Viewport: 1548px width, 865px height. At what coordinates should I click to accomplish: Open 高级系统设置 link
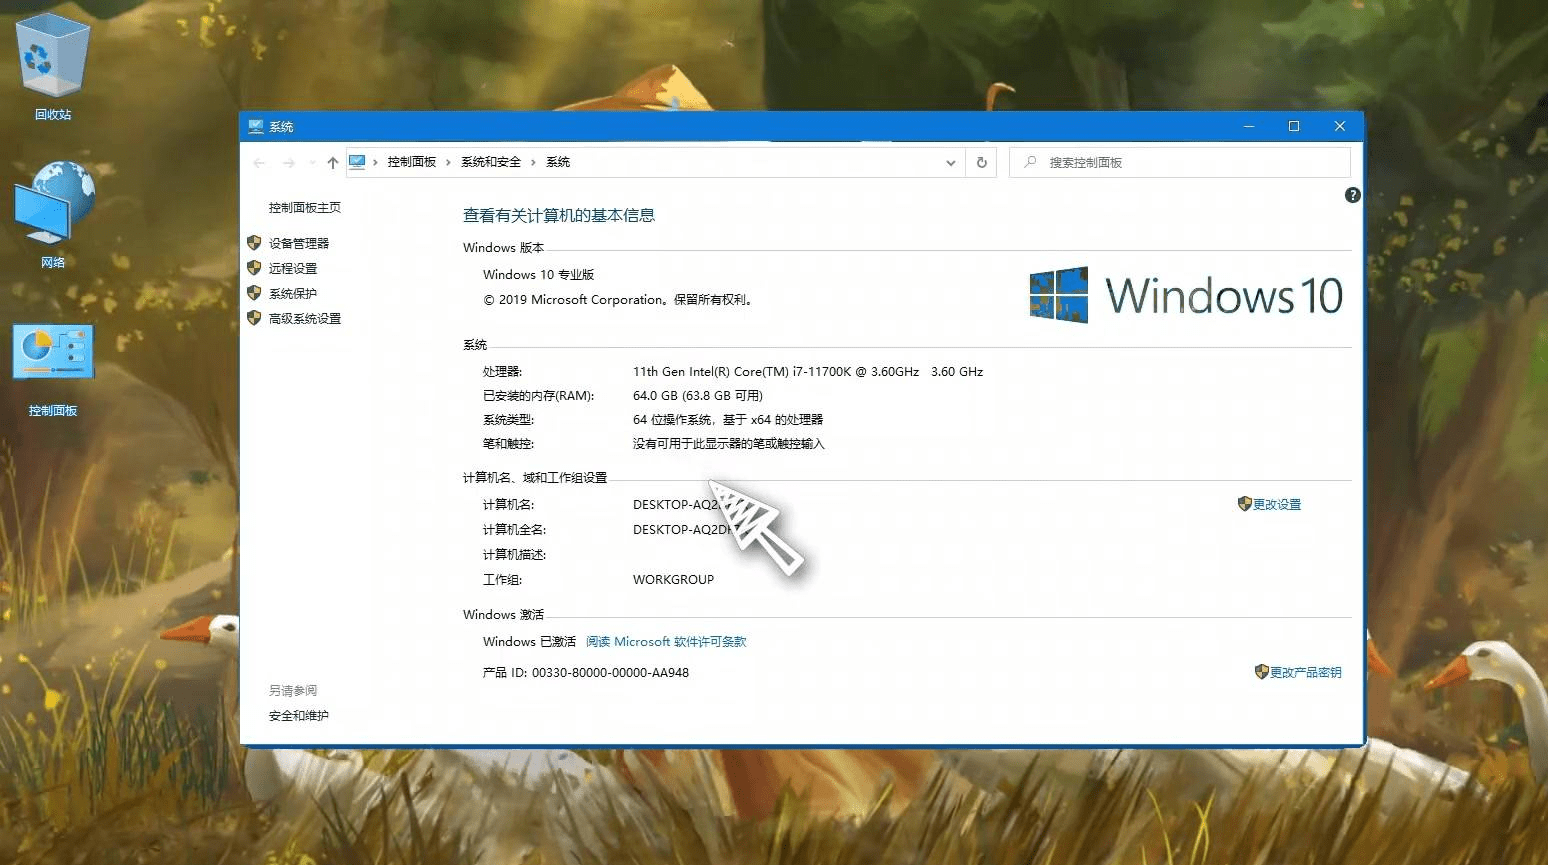[305, 318]
